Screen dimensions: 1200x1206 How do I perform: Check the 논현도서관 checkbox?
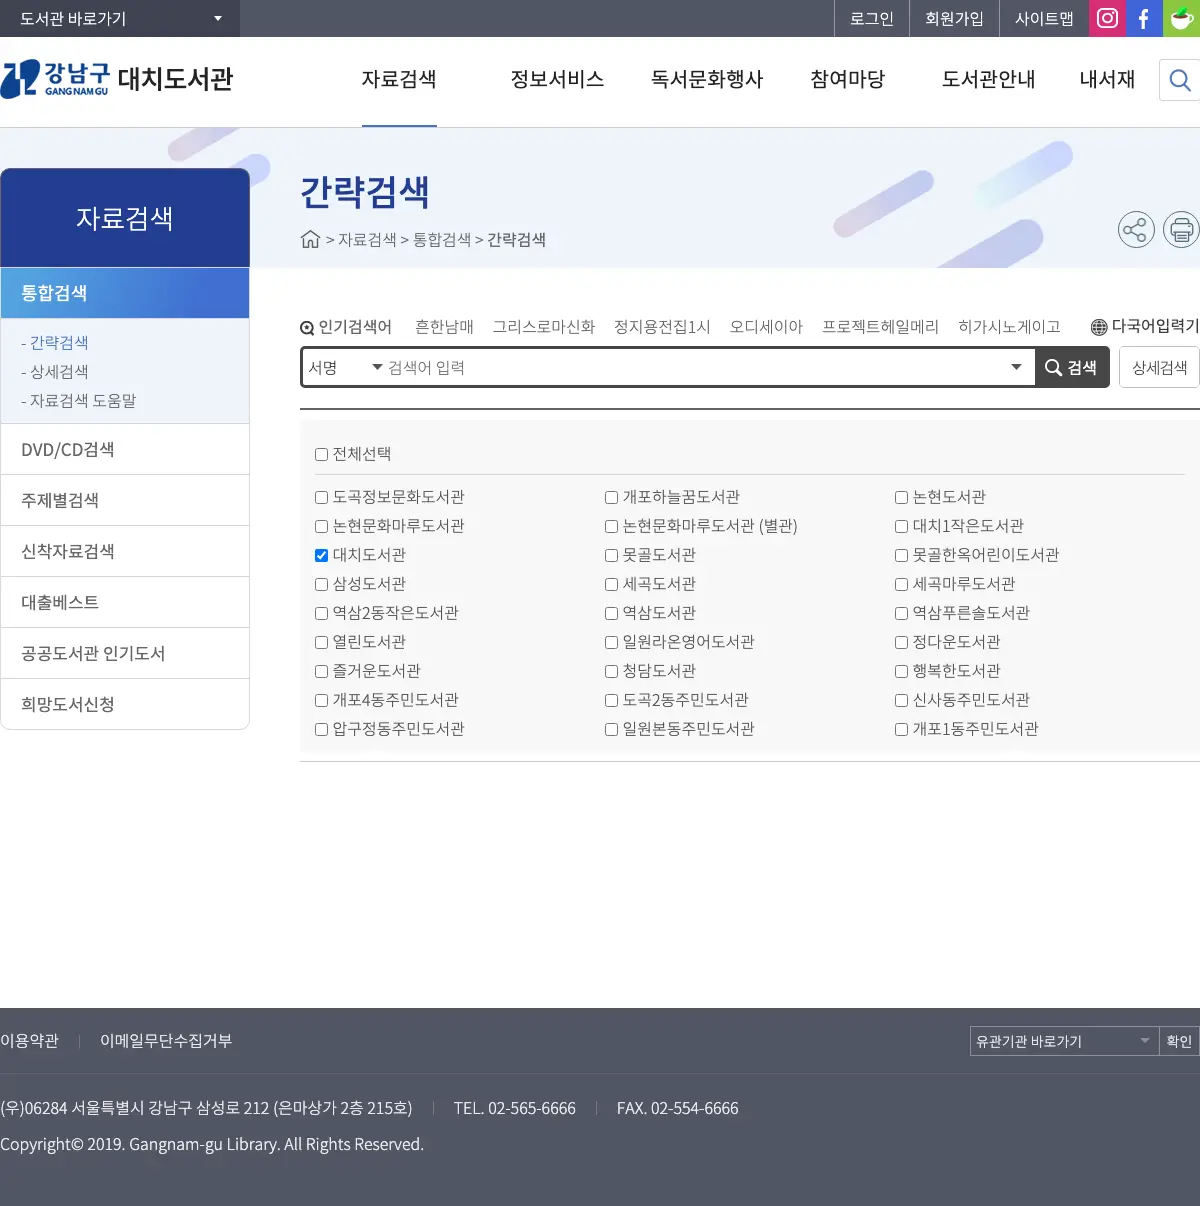pyautogui.click(x=901, y=497)
